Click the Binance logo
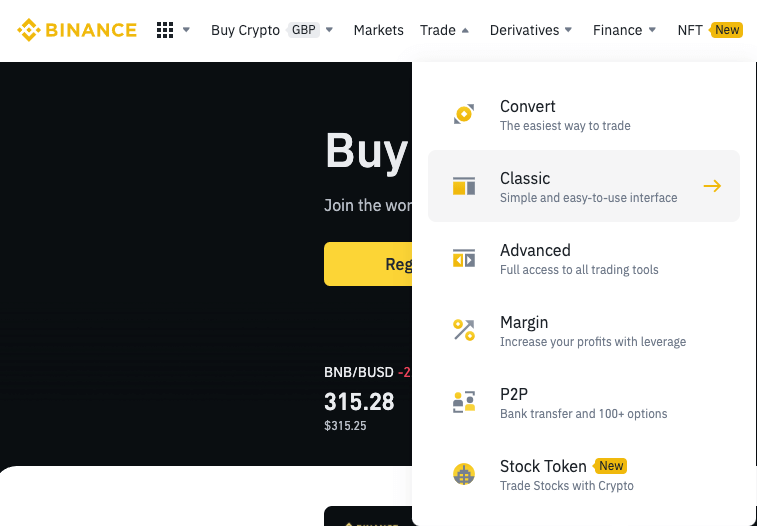The height and width of the screenshot is (526, 757). pos(77,30)
